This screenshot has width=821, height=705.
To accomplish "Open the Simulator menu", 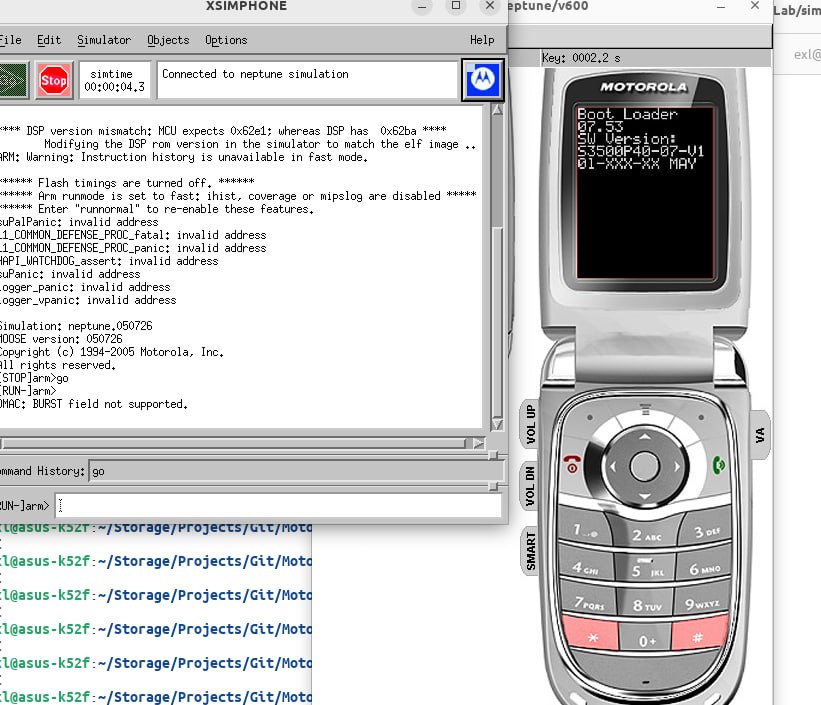I will (104, 40).
